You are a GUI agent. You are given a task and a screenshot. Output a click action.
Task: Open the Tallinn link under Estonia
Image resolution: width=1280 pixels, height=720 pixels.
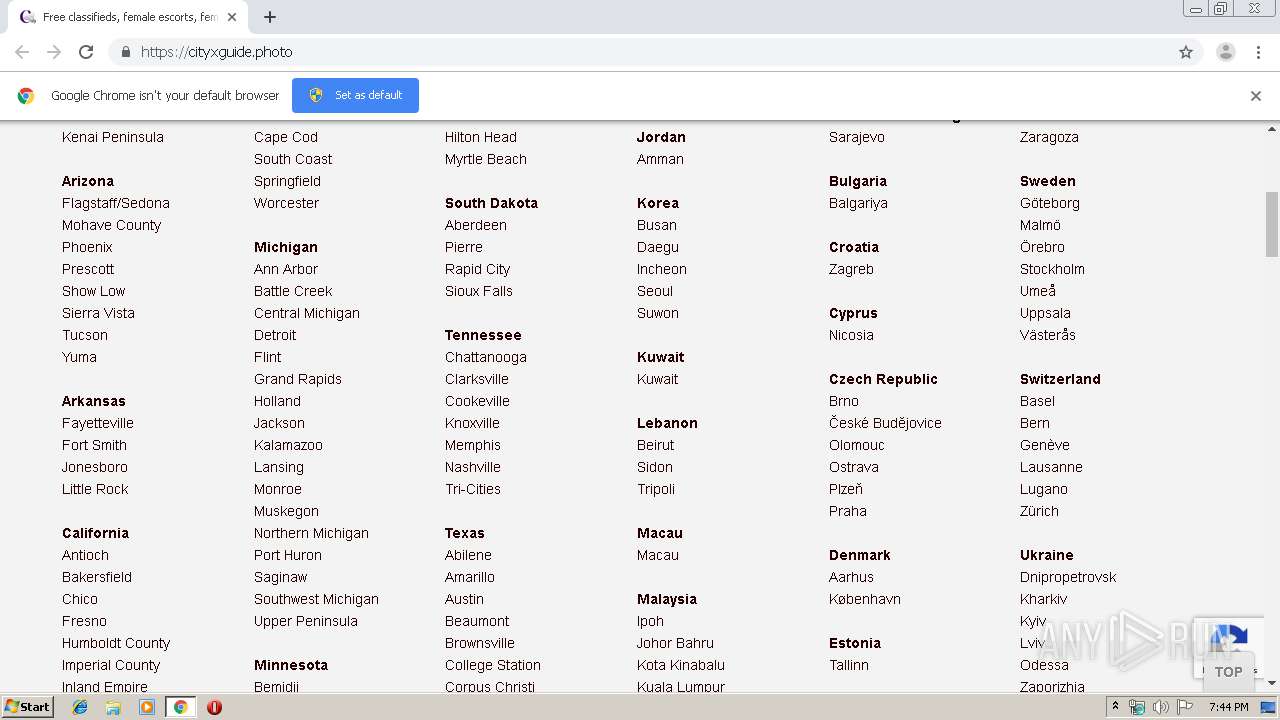(849, 665)
